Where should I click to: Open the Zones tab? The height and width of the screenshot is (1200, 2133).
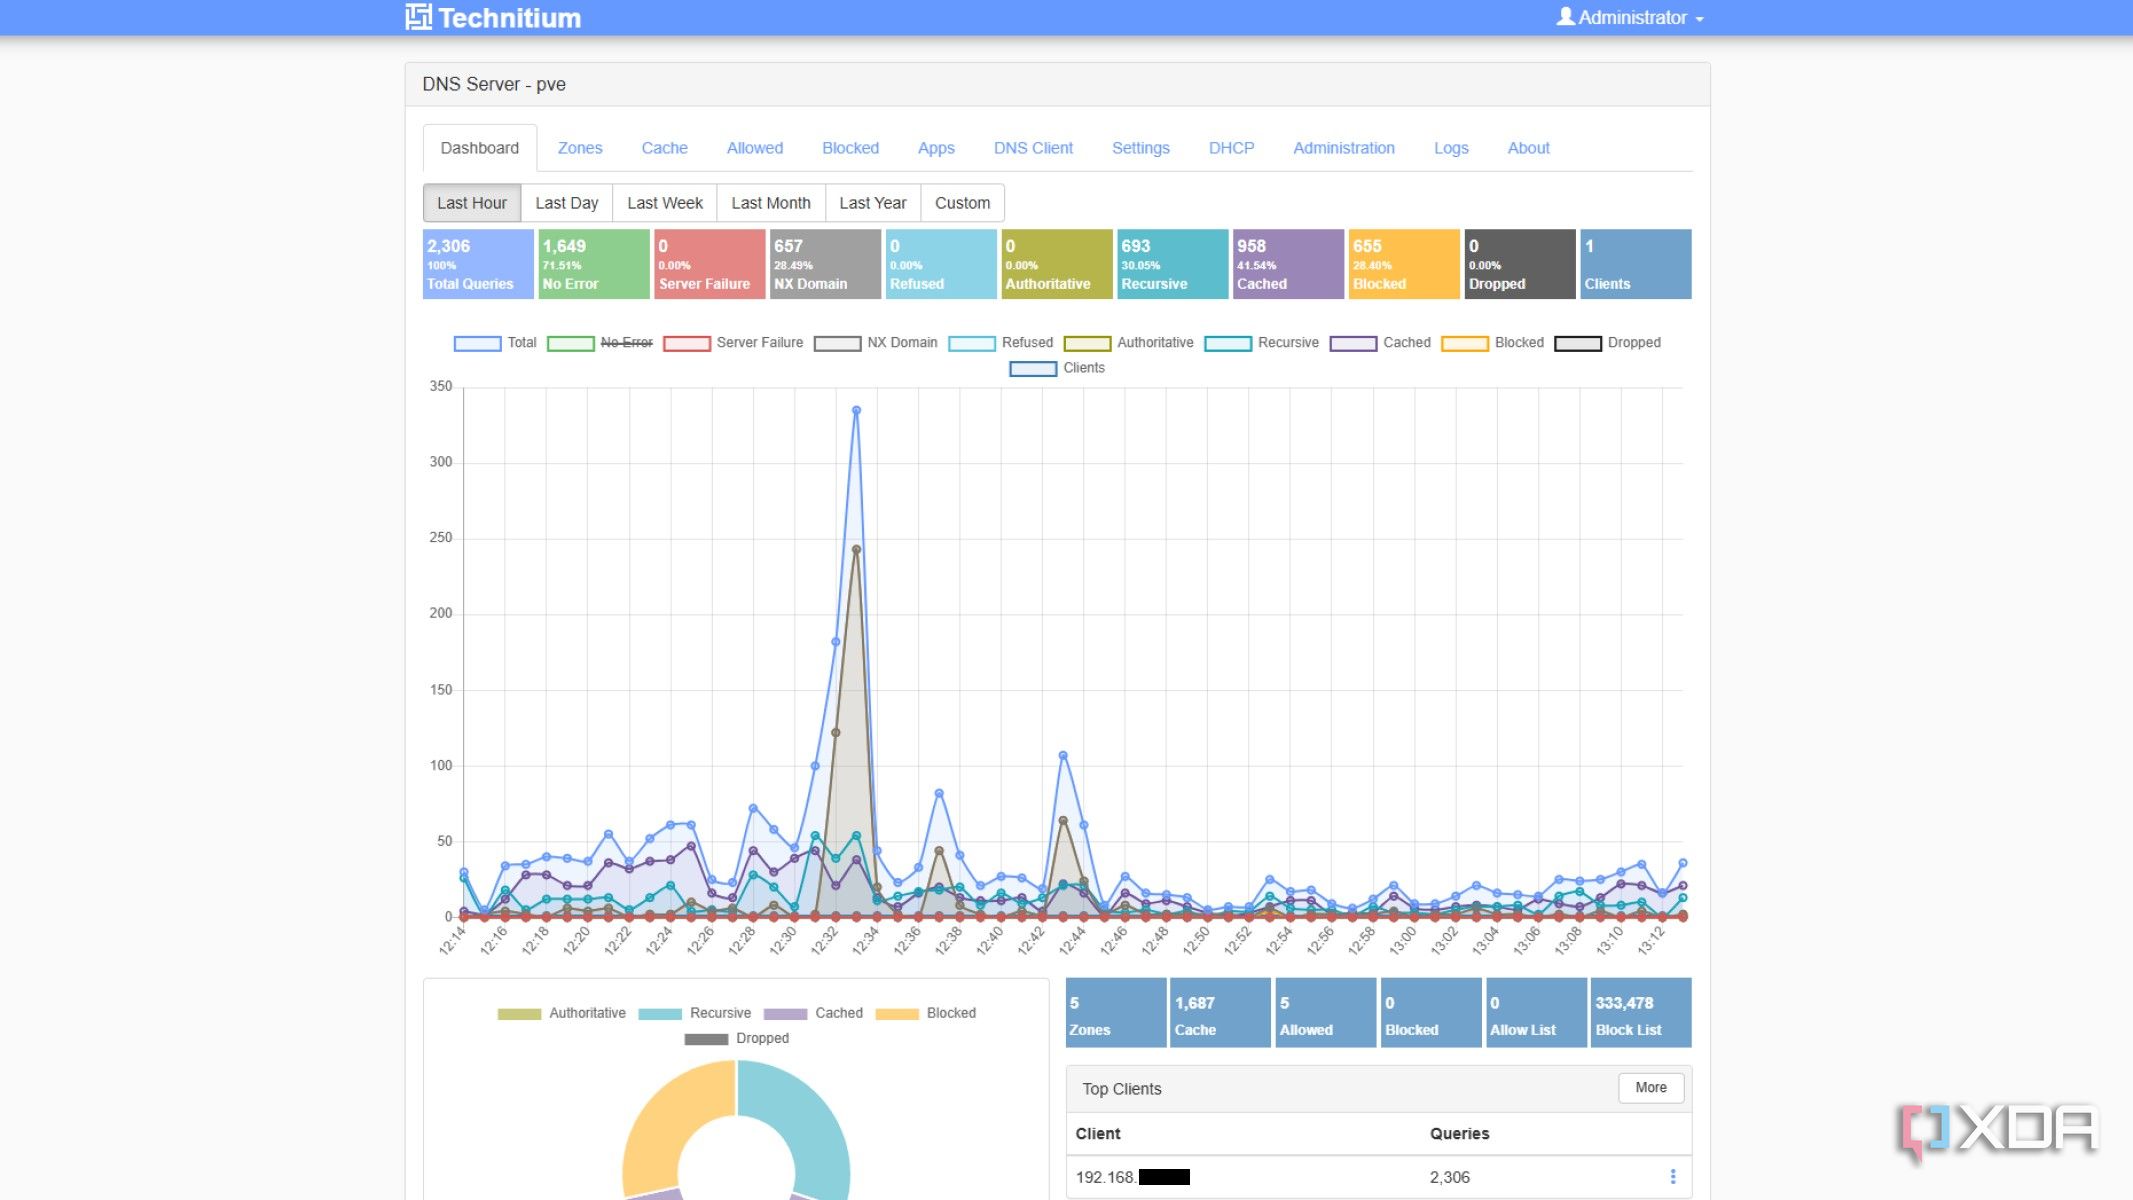579,148
